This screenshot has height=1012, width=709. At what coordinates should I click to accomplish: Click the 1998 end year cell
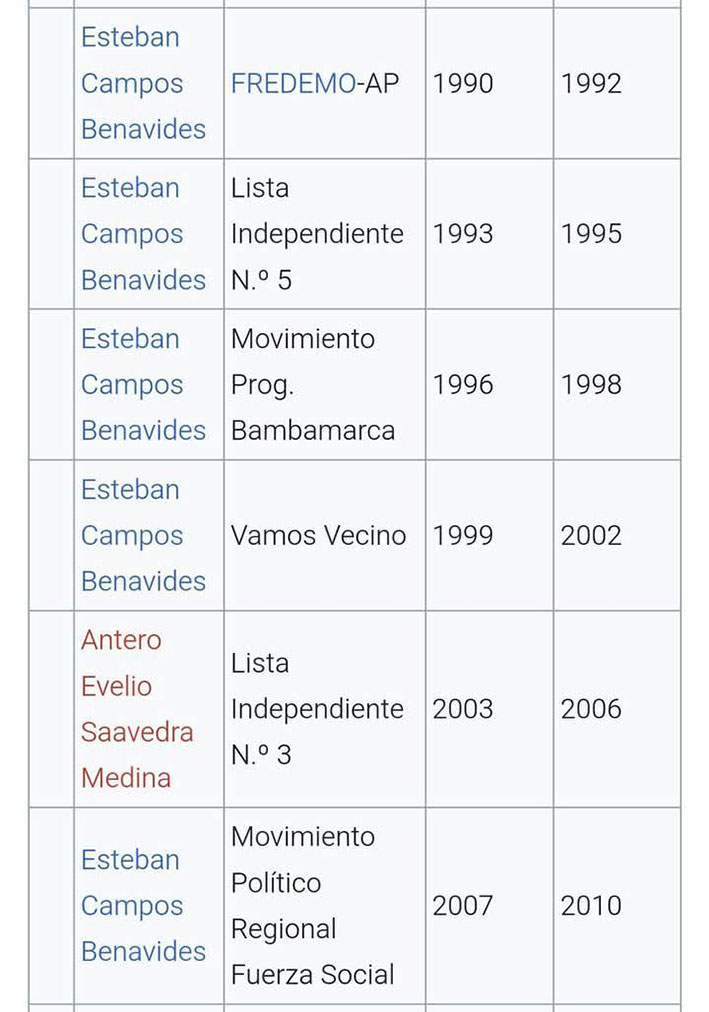[x=591, y=385]
